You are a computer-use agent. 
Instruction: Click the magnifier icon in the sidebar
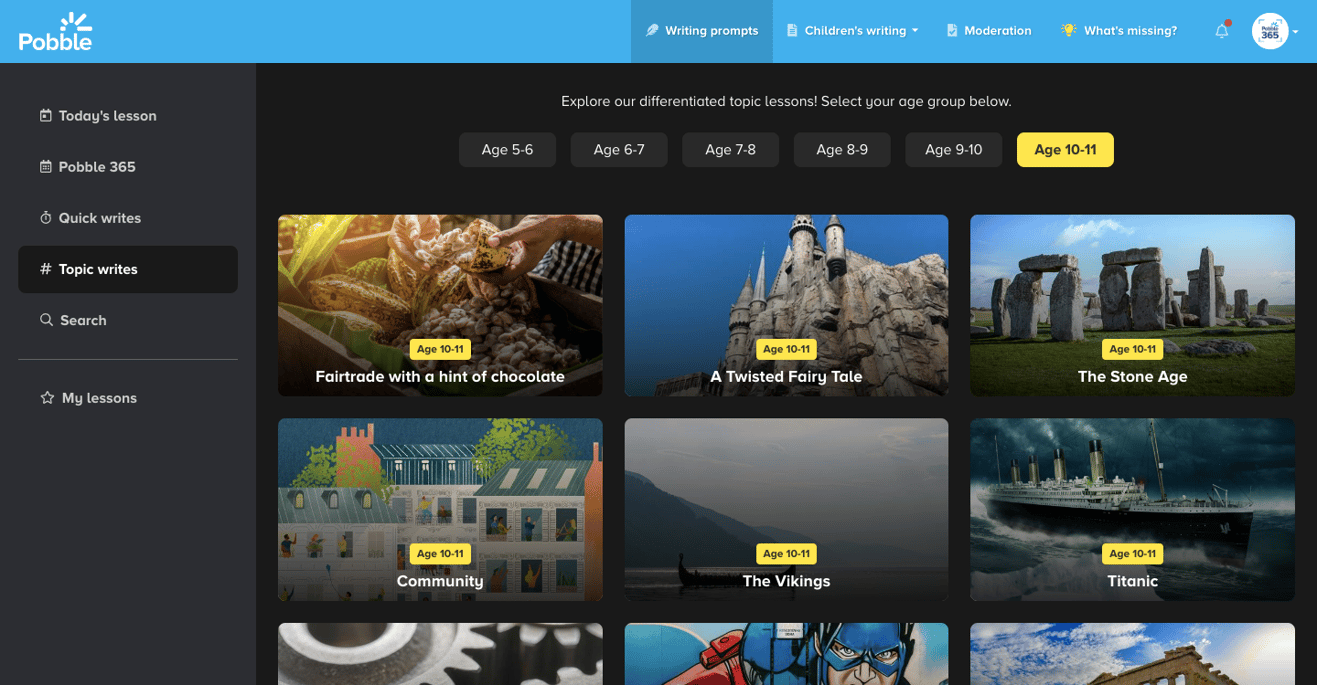pyautogui.click(x=46, y=320)
